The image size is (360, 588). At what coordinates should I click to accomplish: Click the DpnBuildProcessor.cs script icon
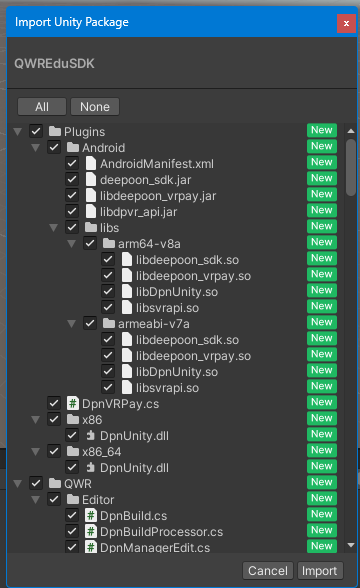pyautogui.click(x=91, y=531)
